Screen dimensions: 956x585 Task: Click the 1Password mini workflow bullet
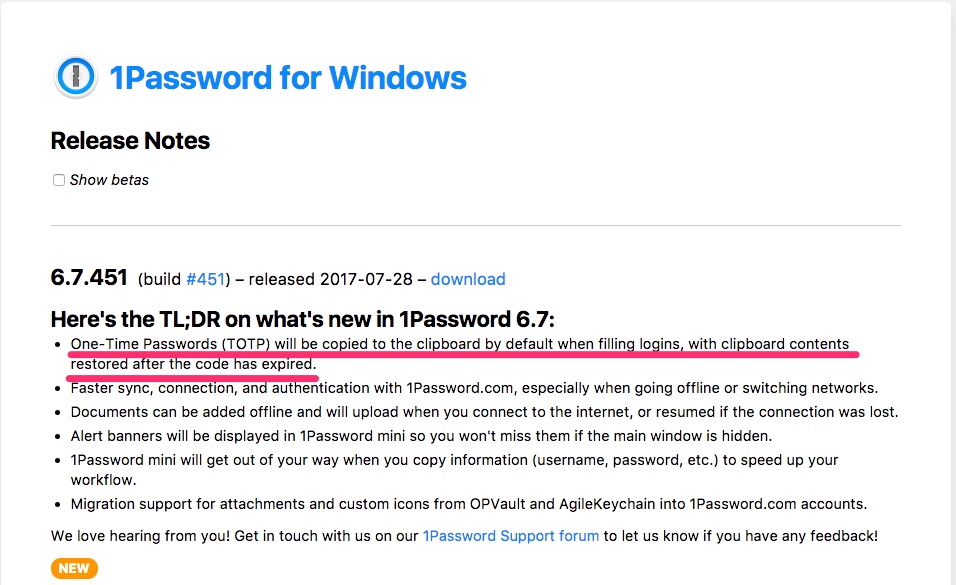click(x=454, y=470)
